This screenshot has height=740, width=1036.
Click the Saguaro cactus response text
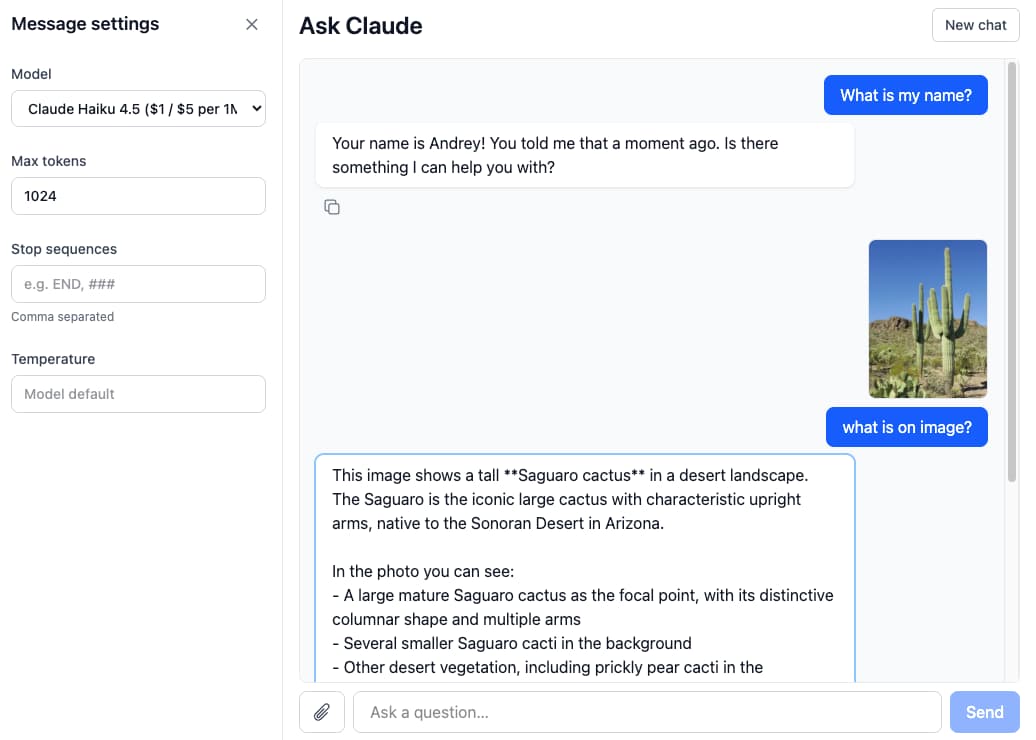point(585,570)
